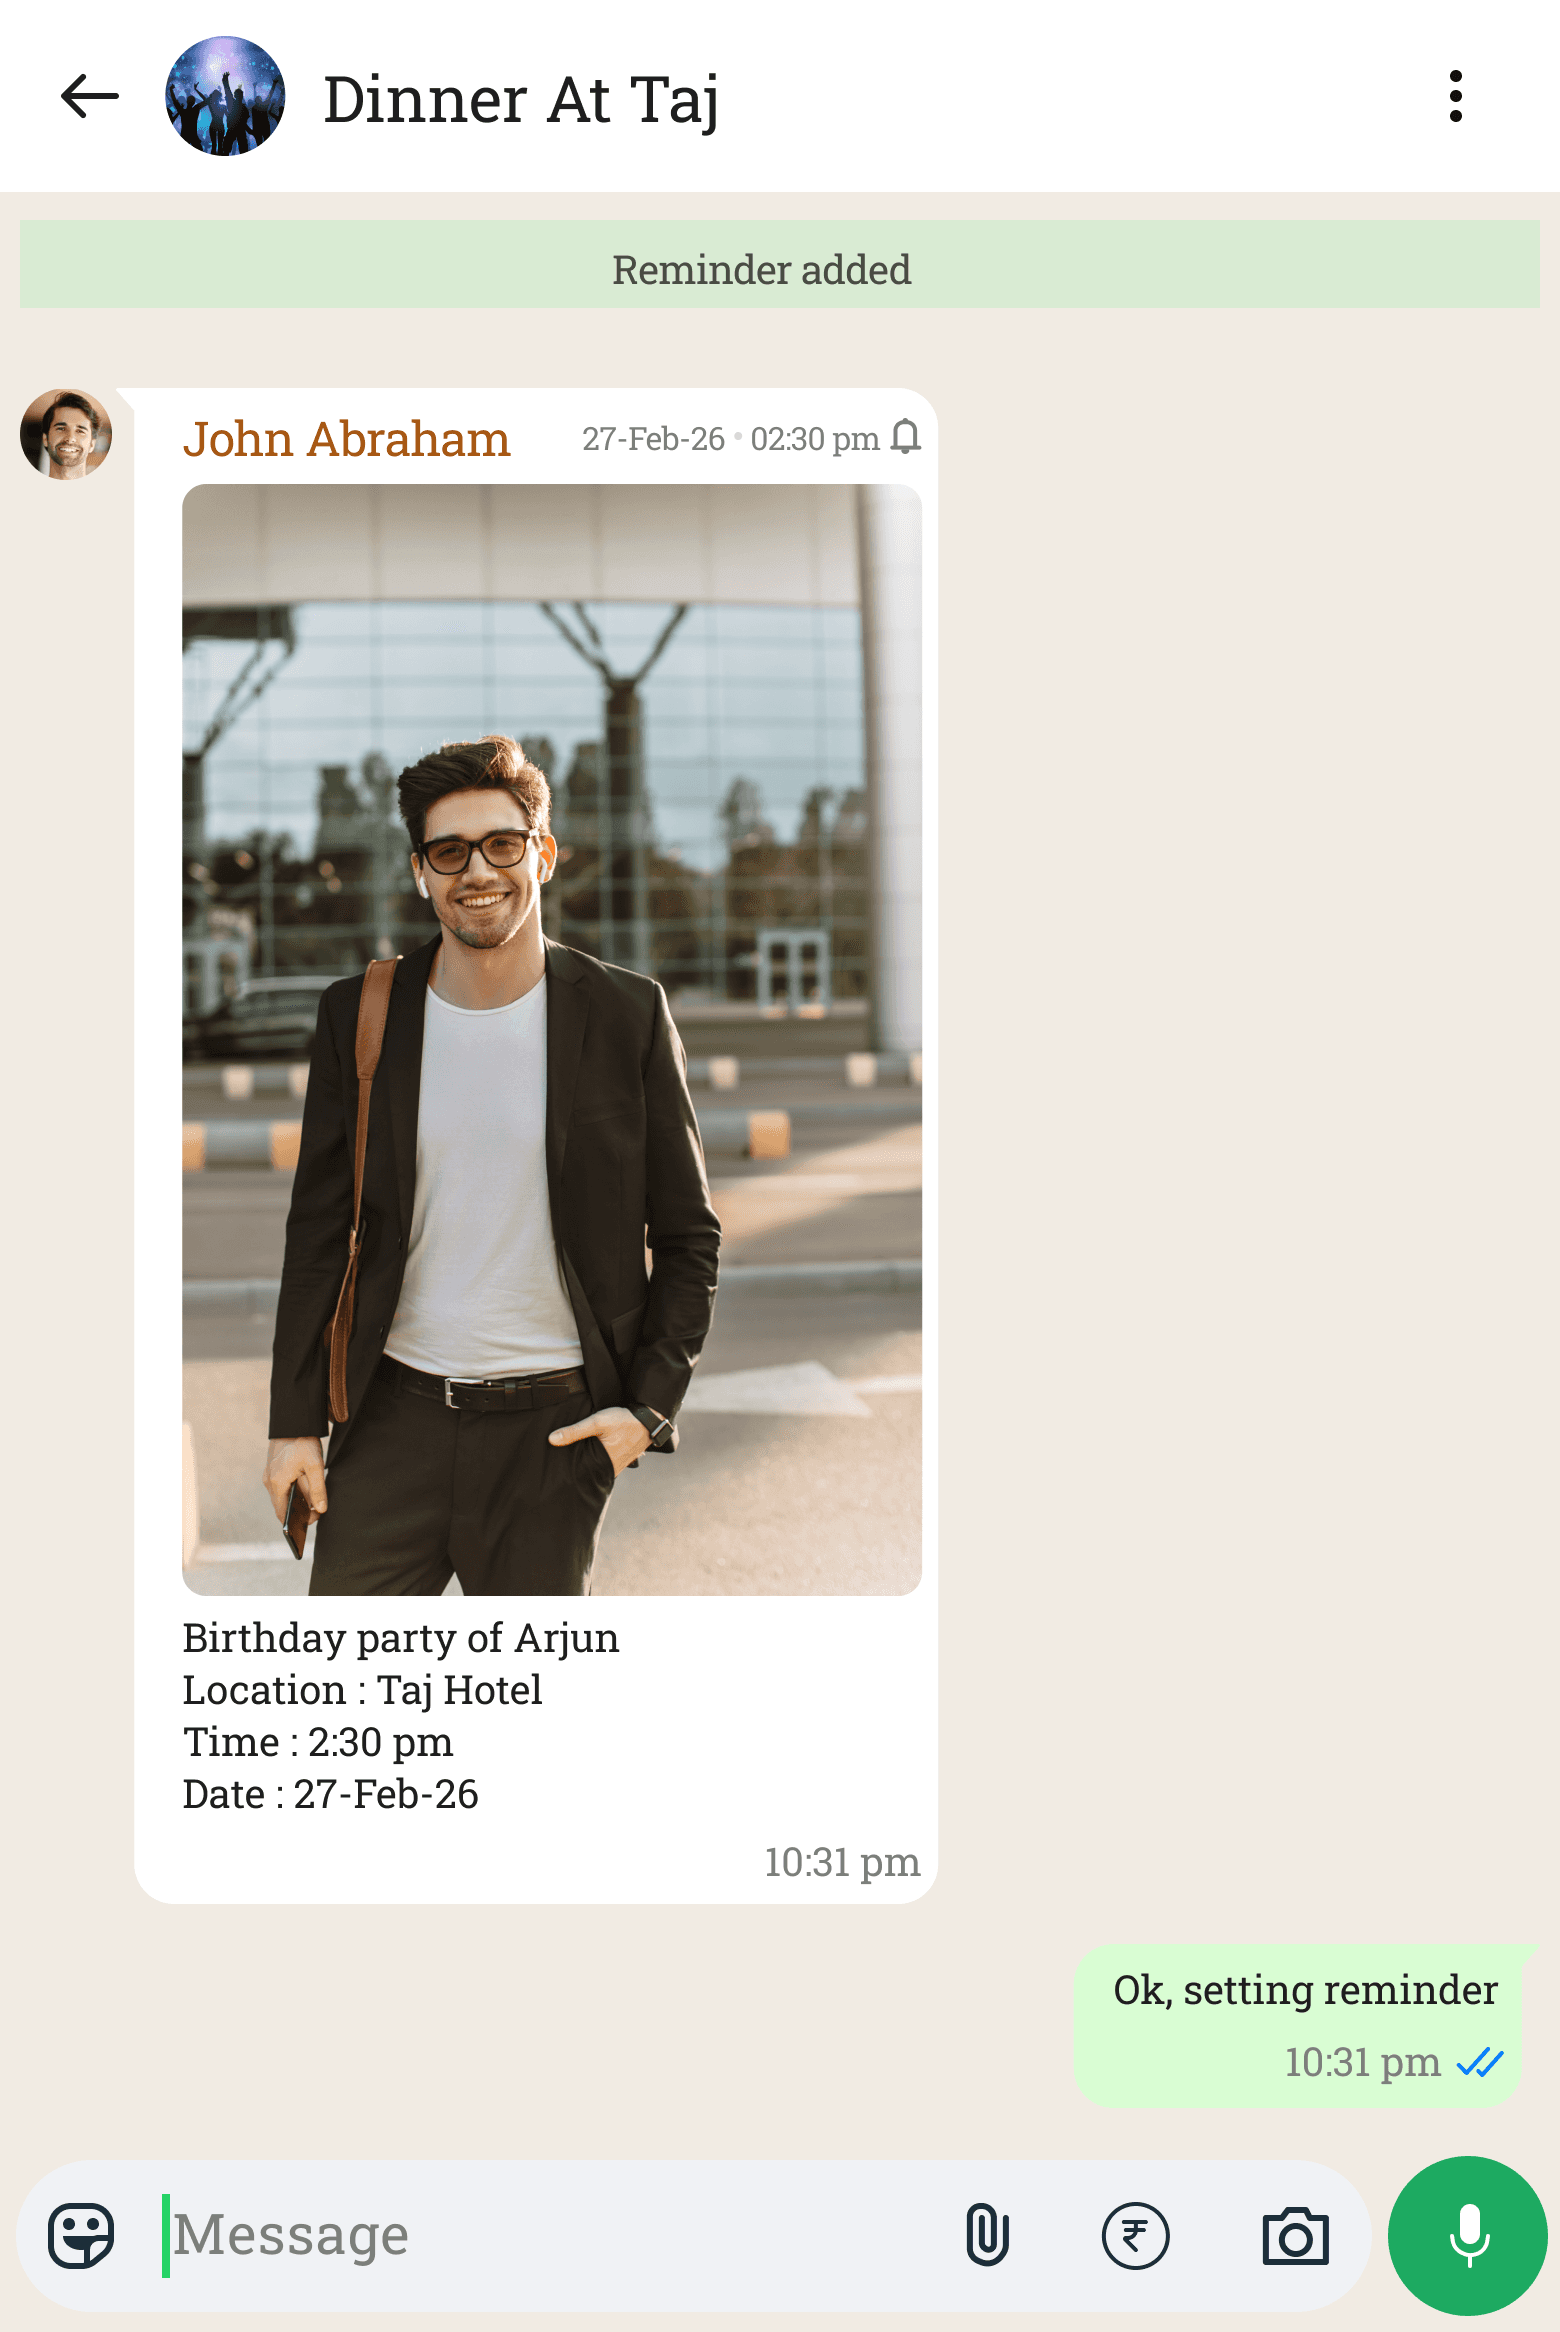Open John Abraham's small avatar
This screenshot has height=2332, width=1560.
pos(66,434)
